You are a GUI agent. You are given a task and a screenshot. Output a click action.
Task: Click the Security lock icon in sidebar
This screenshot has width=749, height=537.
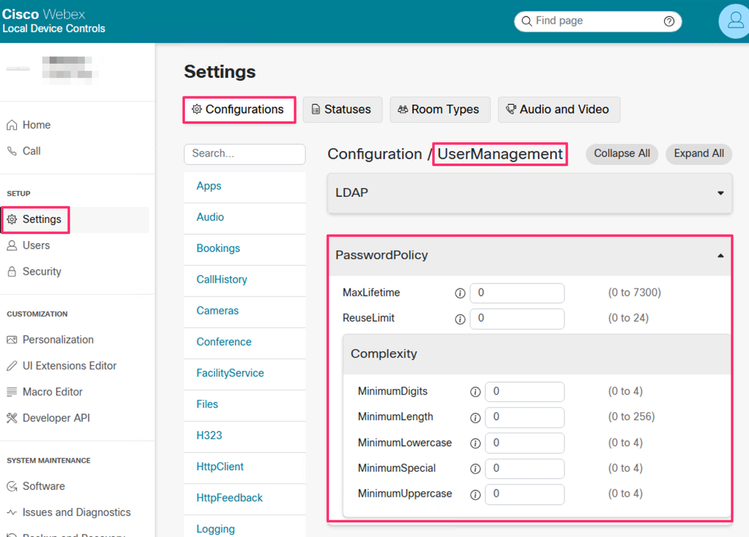[x=12, y=271]
